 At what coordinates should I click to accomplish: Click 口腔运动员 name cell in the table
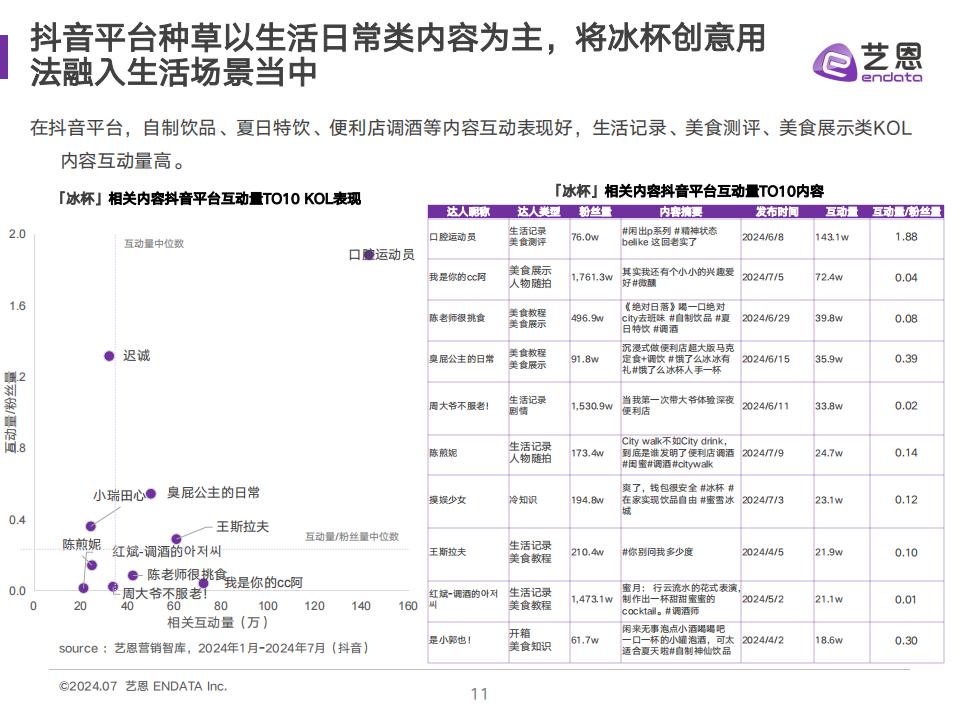pyautogui.click(x=452, y=237)
